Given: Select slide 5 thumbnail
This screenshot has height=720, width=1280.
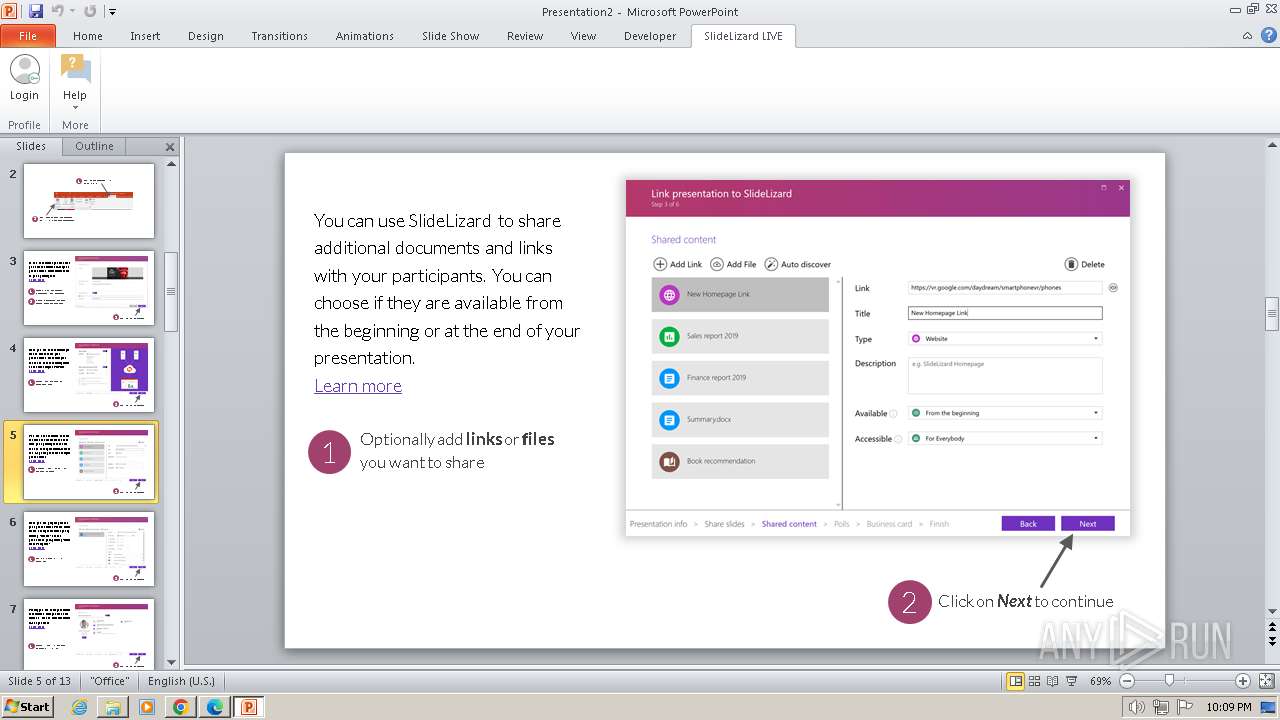Looking at the screenshot, I should click(x=89, y=462).
